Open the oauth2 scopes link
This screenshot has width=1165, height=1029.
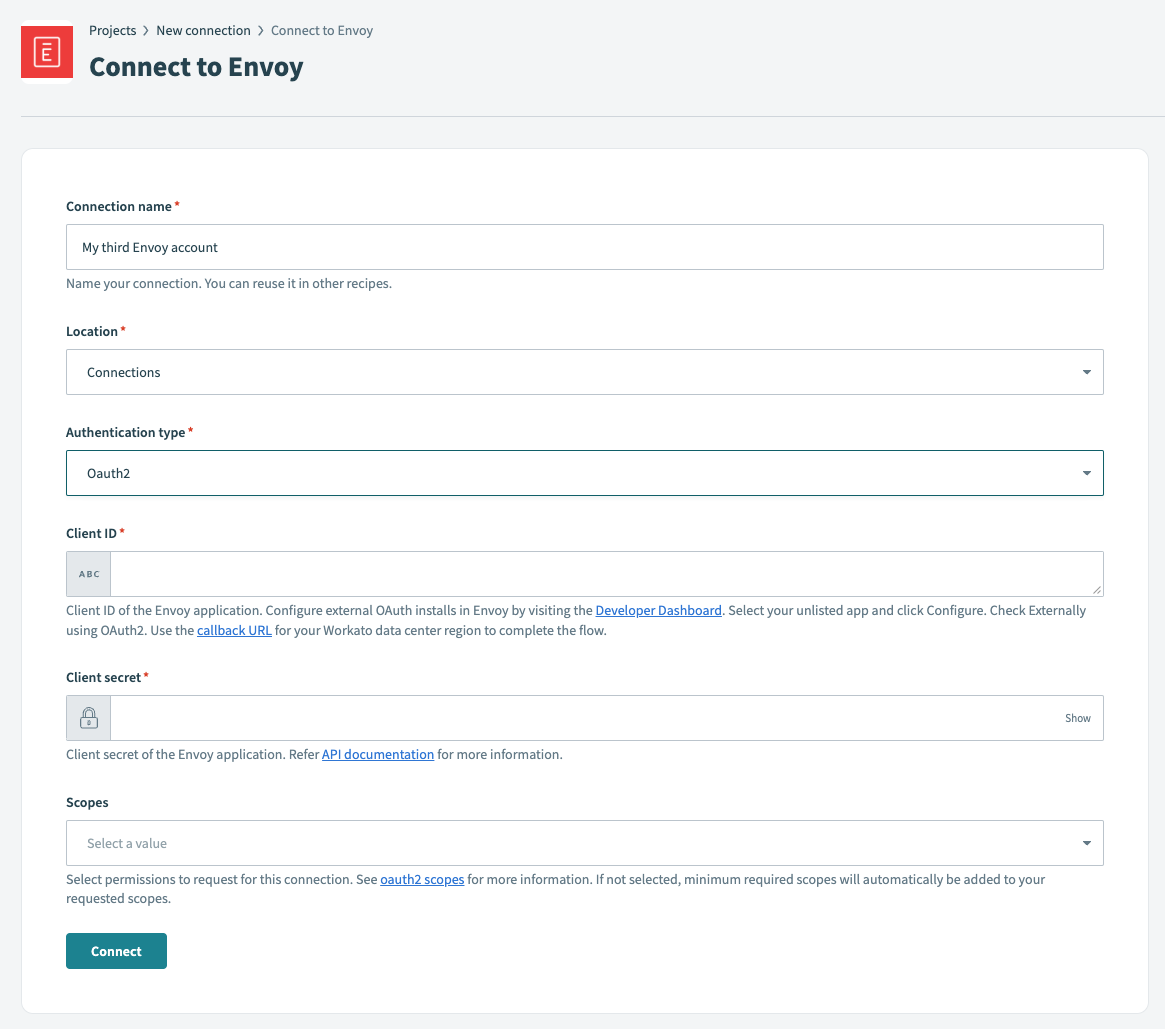point(421,879)
